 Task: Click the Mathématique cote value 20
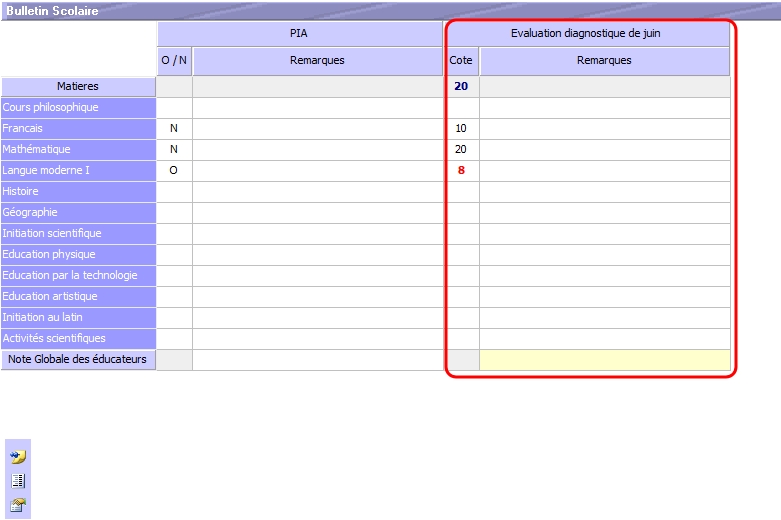pyautogui.click(x=461, y=149)
